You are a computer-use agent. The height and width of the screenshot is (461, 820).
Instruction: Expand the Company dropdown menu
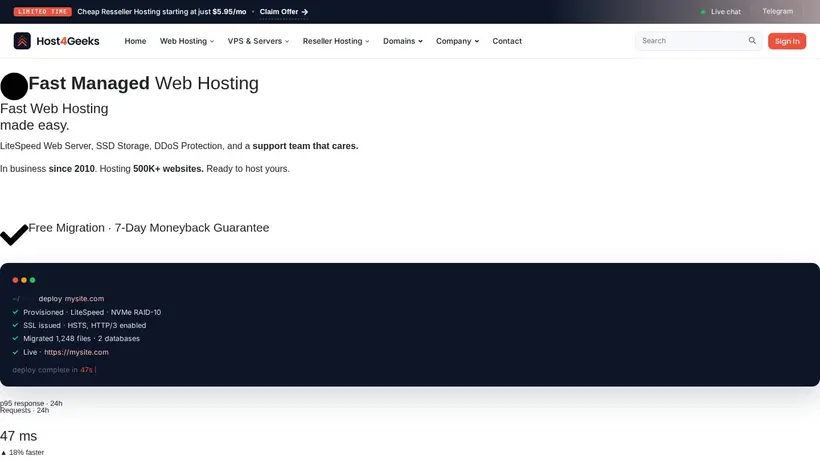pos(457,41)
